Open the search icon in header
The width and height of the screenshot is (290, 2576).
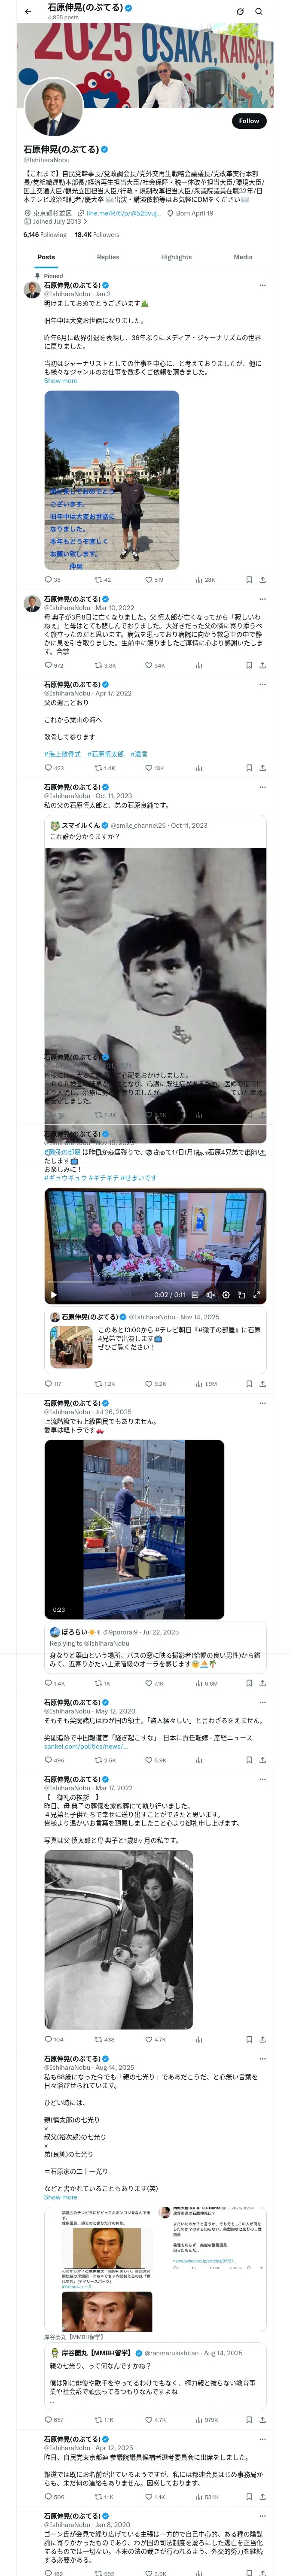point(259,11)
